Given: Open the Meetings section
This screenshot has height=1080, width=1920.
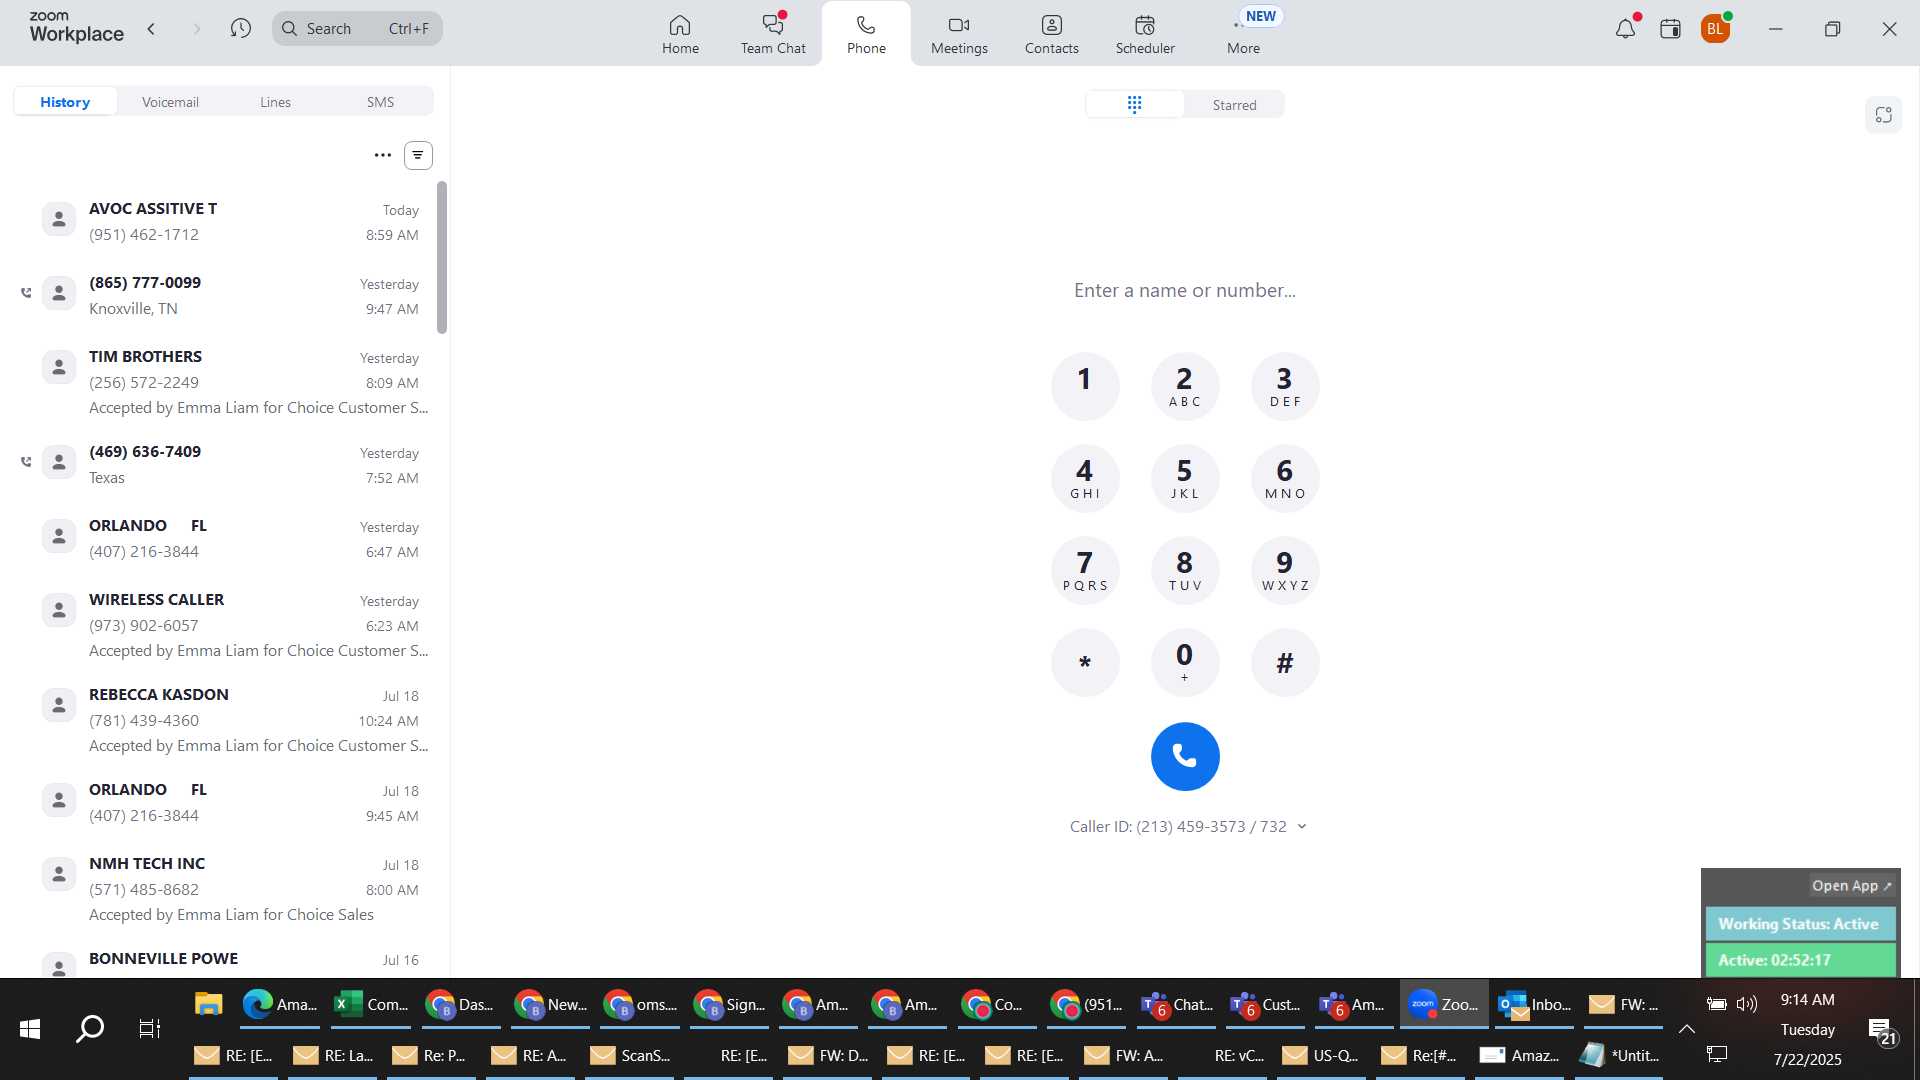Looking at the screenshot, I should [959, 34].
